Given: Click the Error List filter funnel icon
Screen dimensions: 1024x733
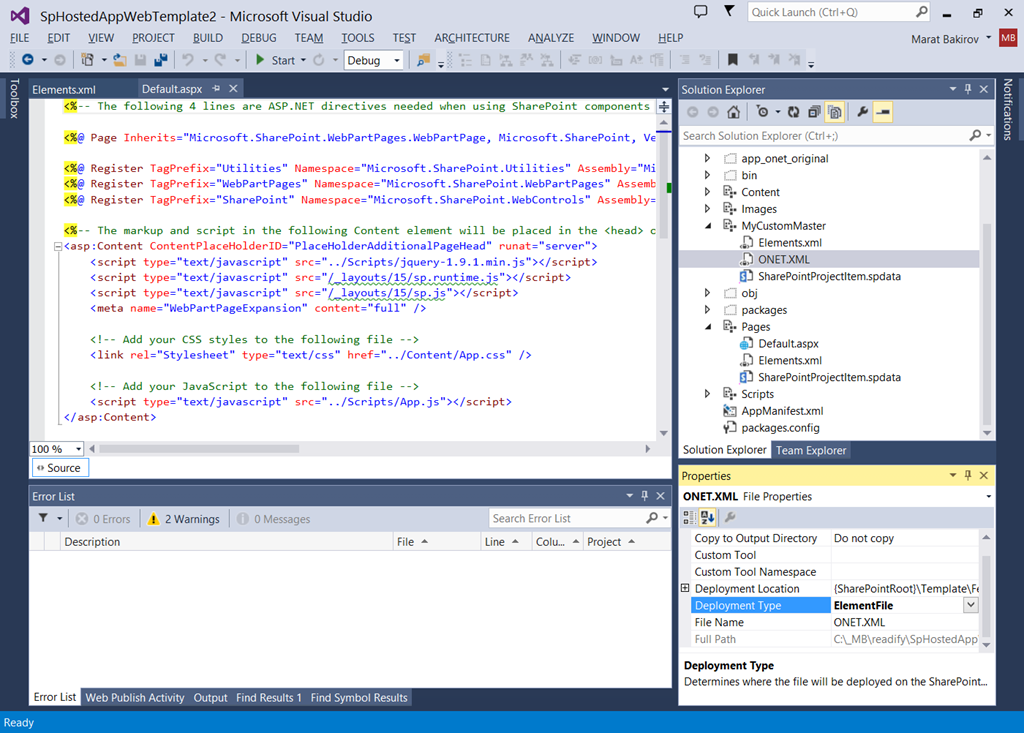Looking at the screenshot, I should 43,518.
